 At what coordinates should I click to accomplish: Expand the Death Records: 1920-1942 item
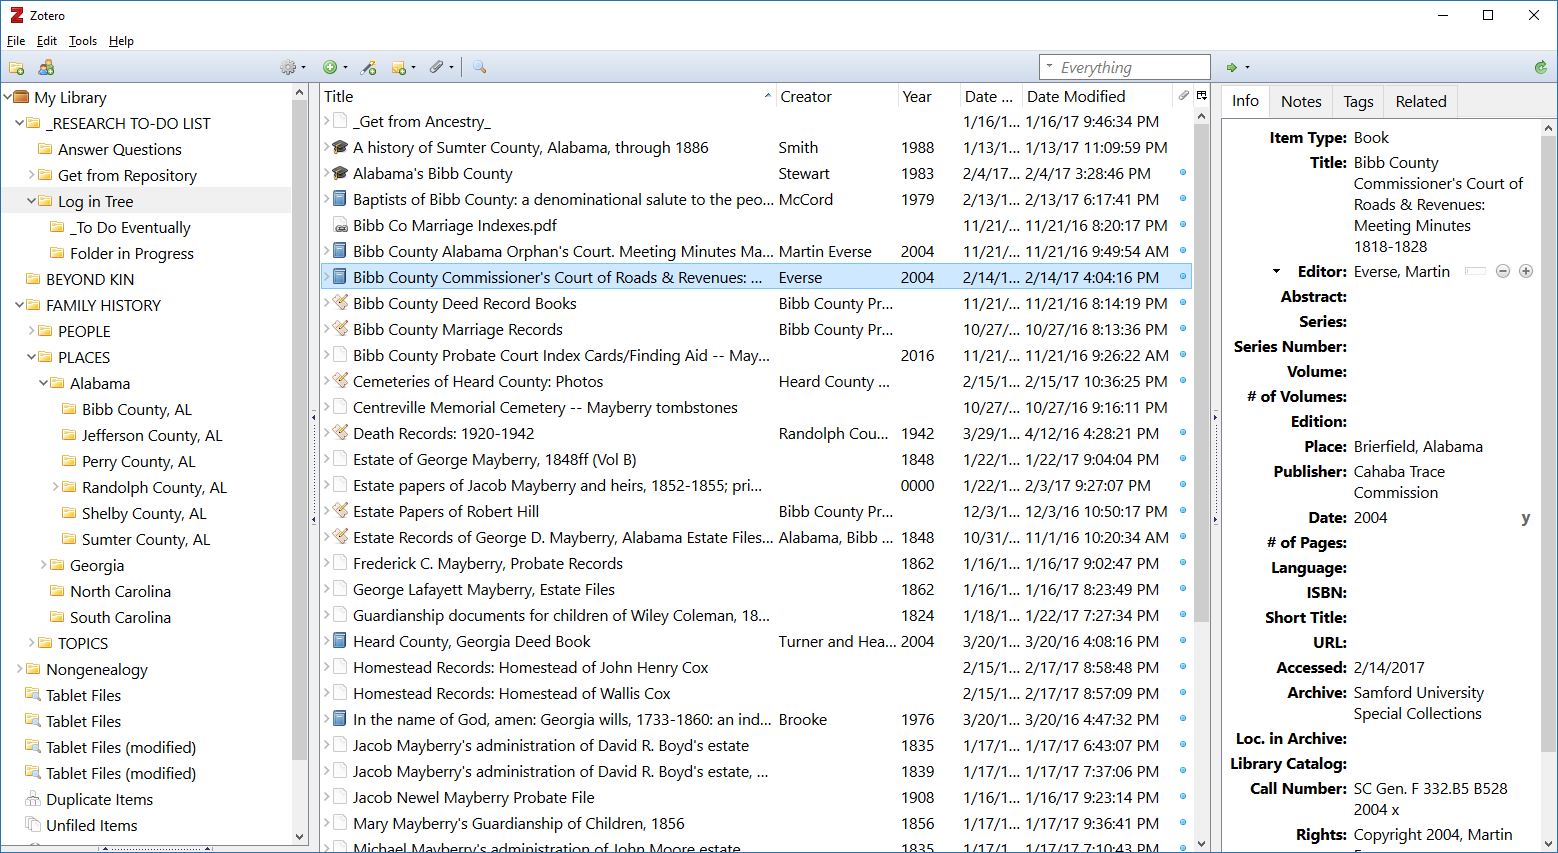[326, 433]
